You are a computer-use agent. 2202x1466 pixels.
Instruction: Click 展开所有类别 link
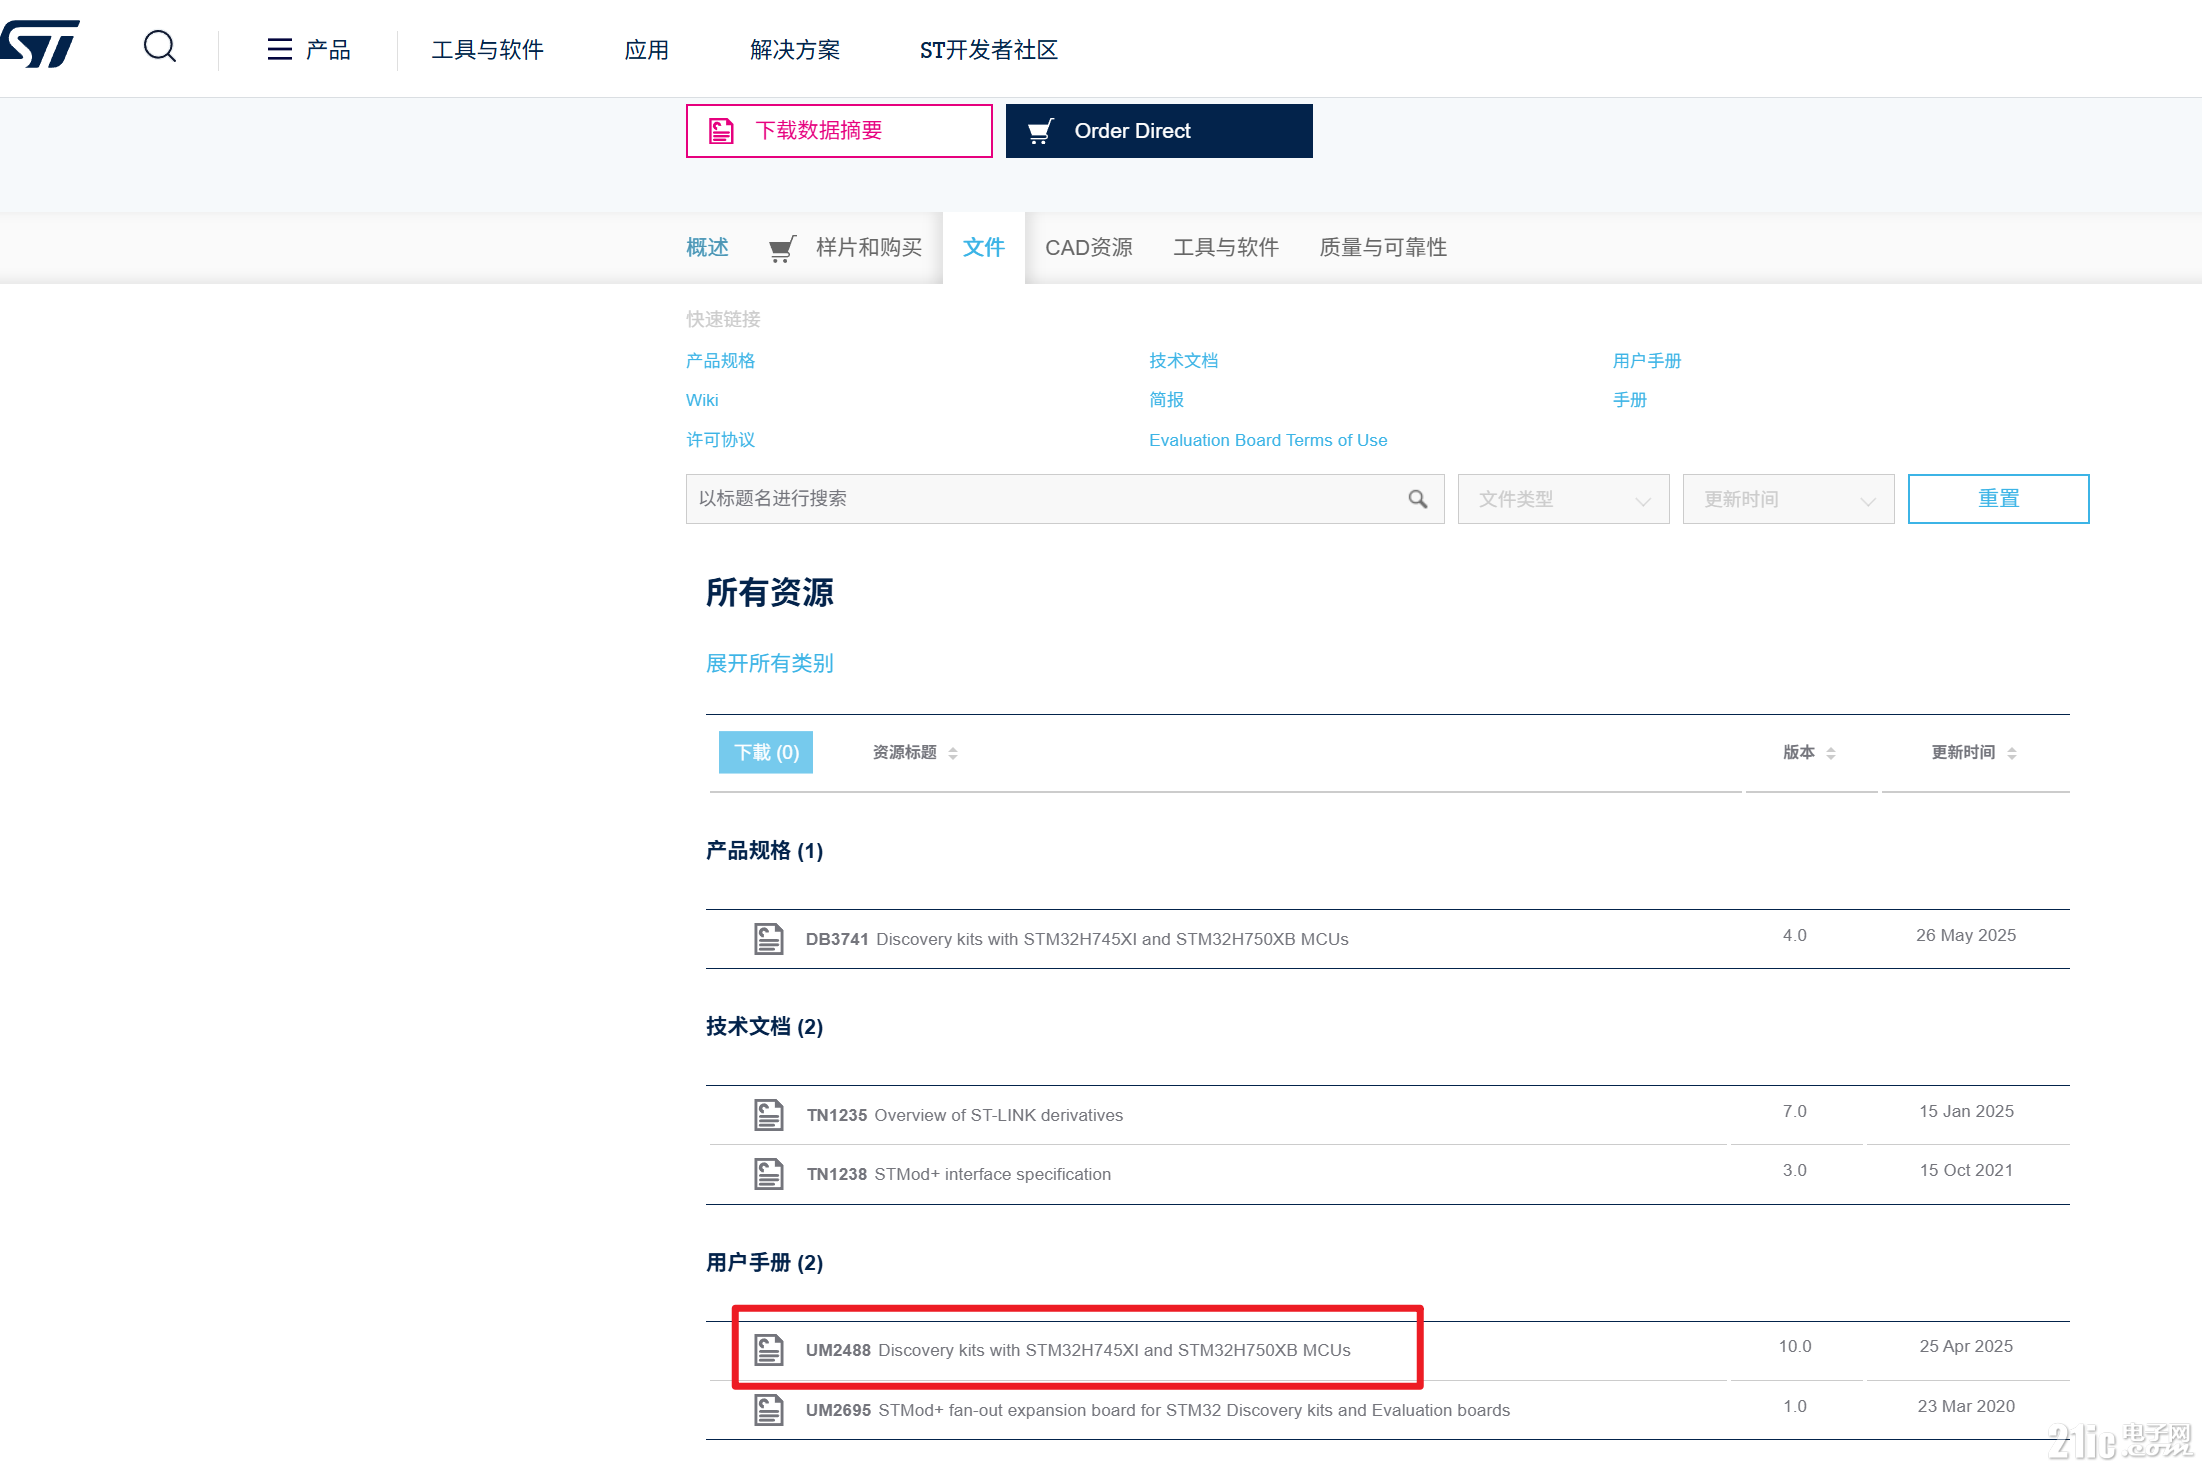pyautogui.click(x=770, y=664)
